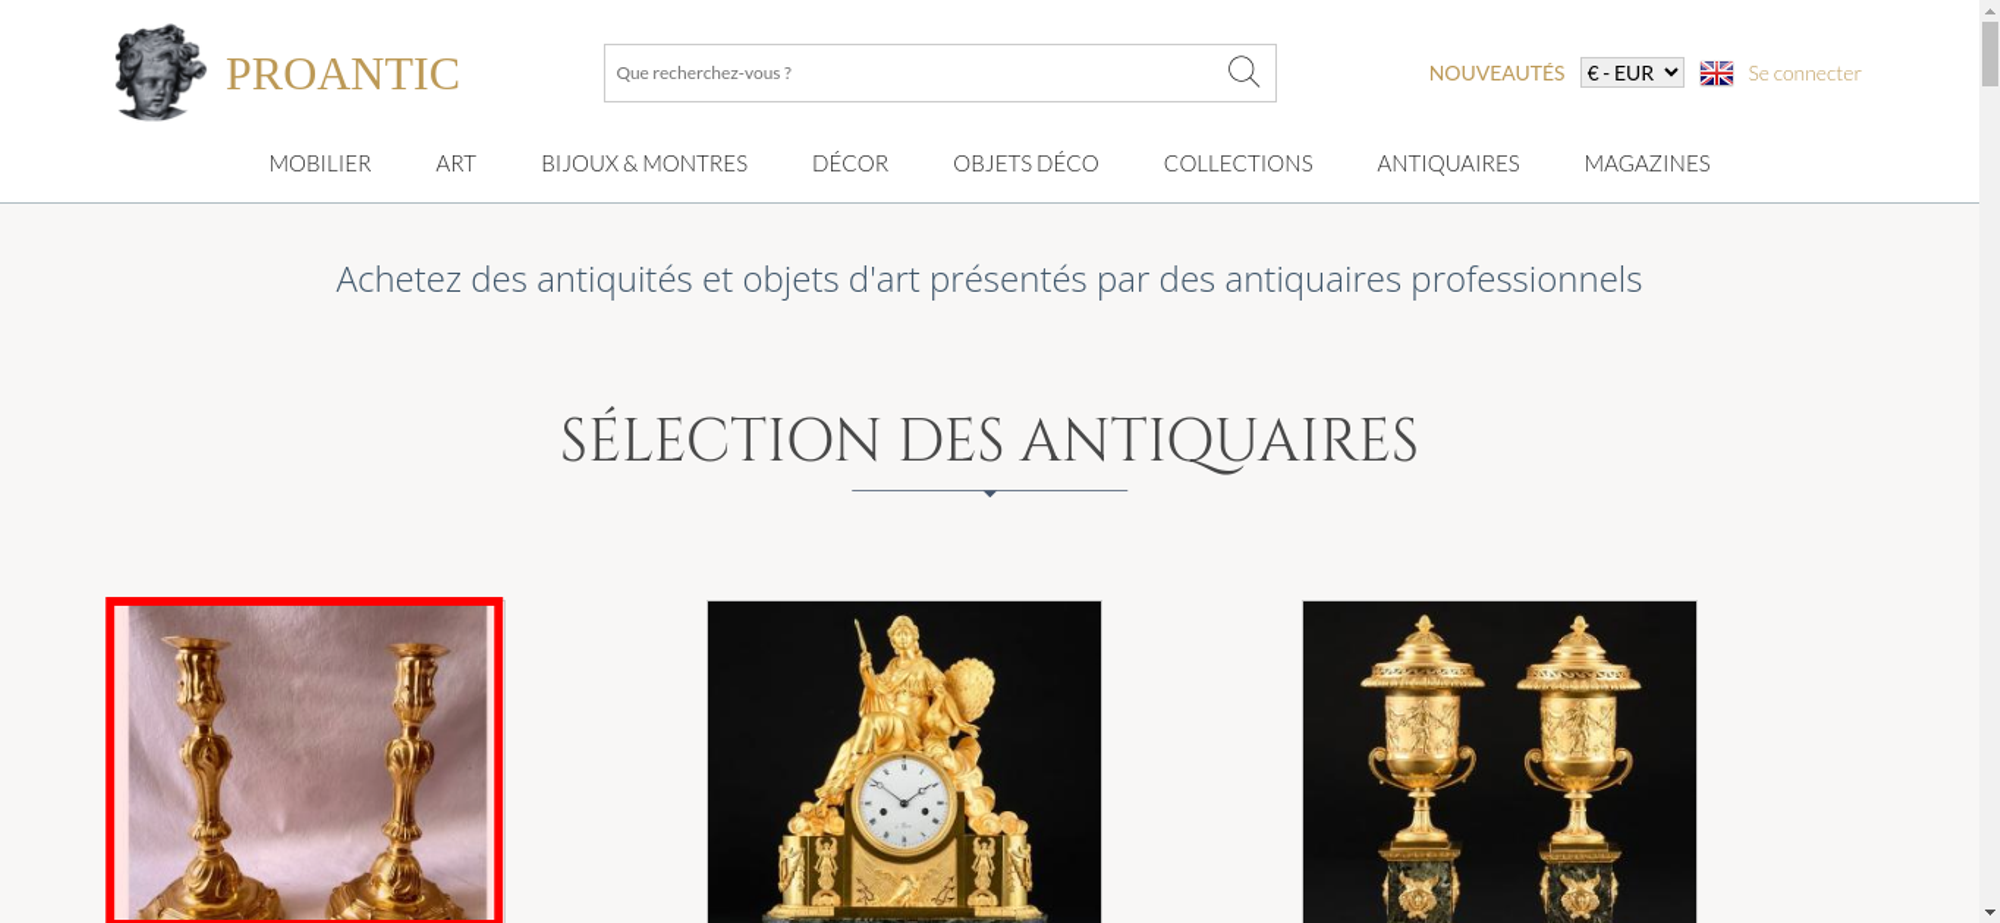Click the NOUVEAUTÉS link
Screen dimensions: 2000x923
click(1496, 73)
